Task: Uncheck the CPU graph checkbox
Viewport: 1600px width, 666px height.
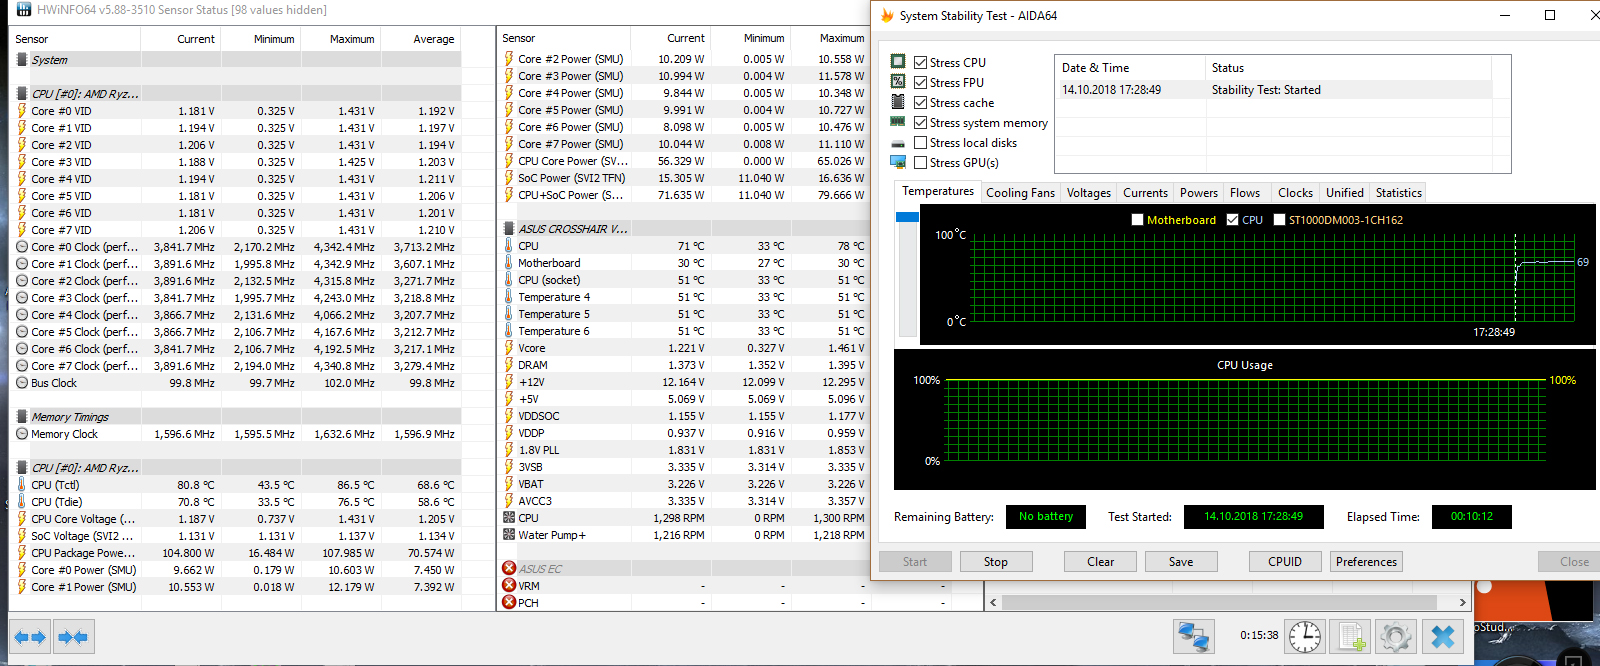Action: coord(1233,220)
